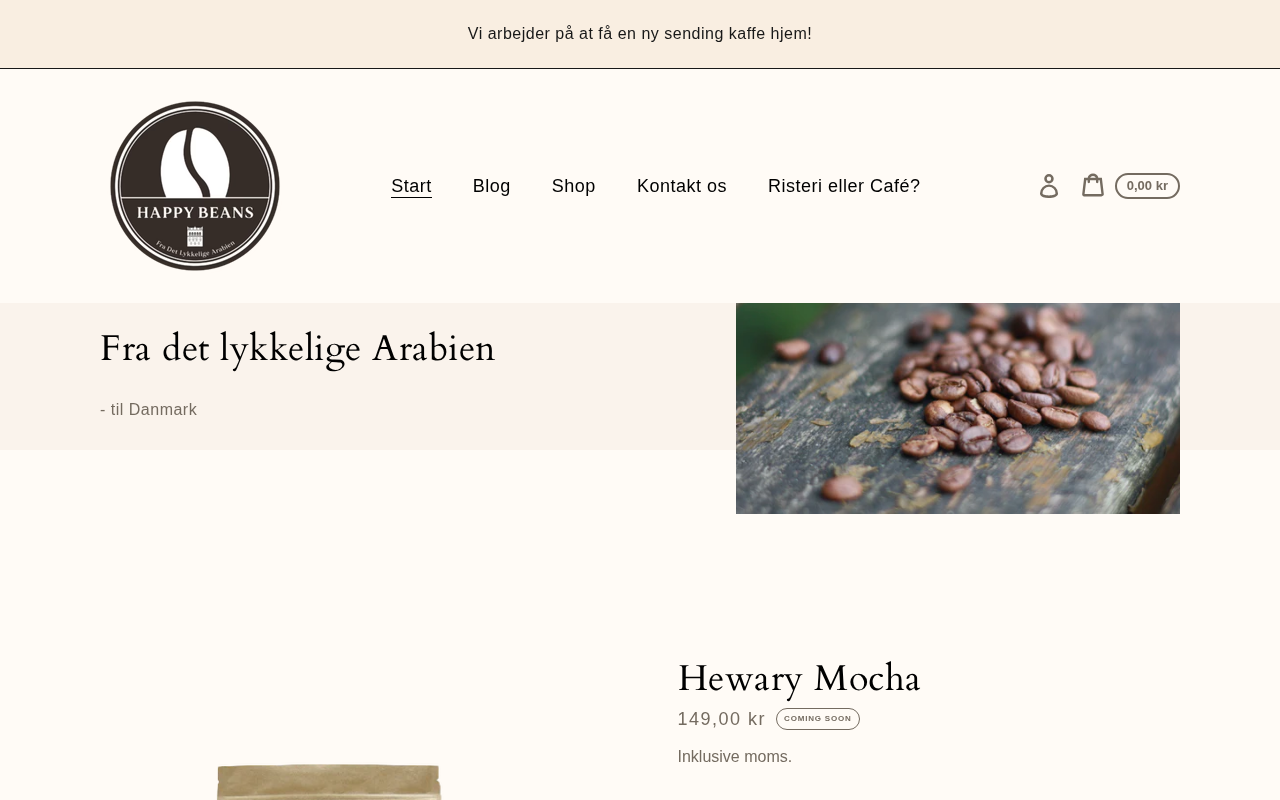Click the Coming Soon badge
This screenshot has height=800, width=1280.
(818, 719)
